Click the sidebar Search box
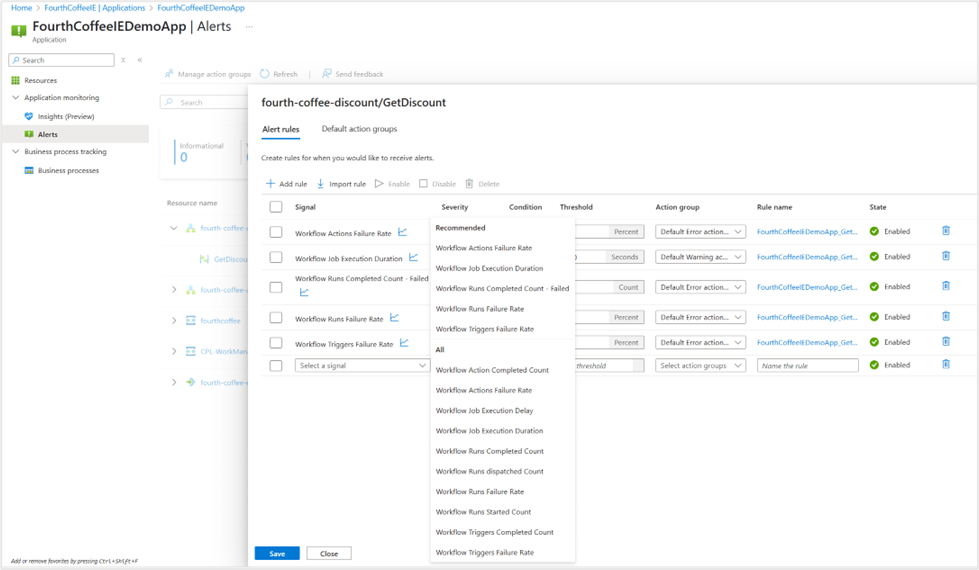The width and height of the screenshot is (979, 570). [x=61, y=60]
